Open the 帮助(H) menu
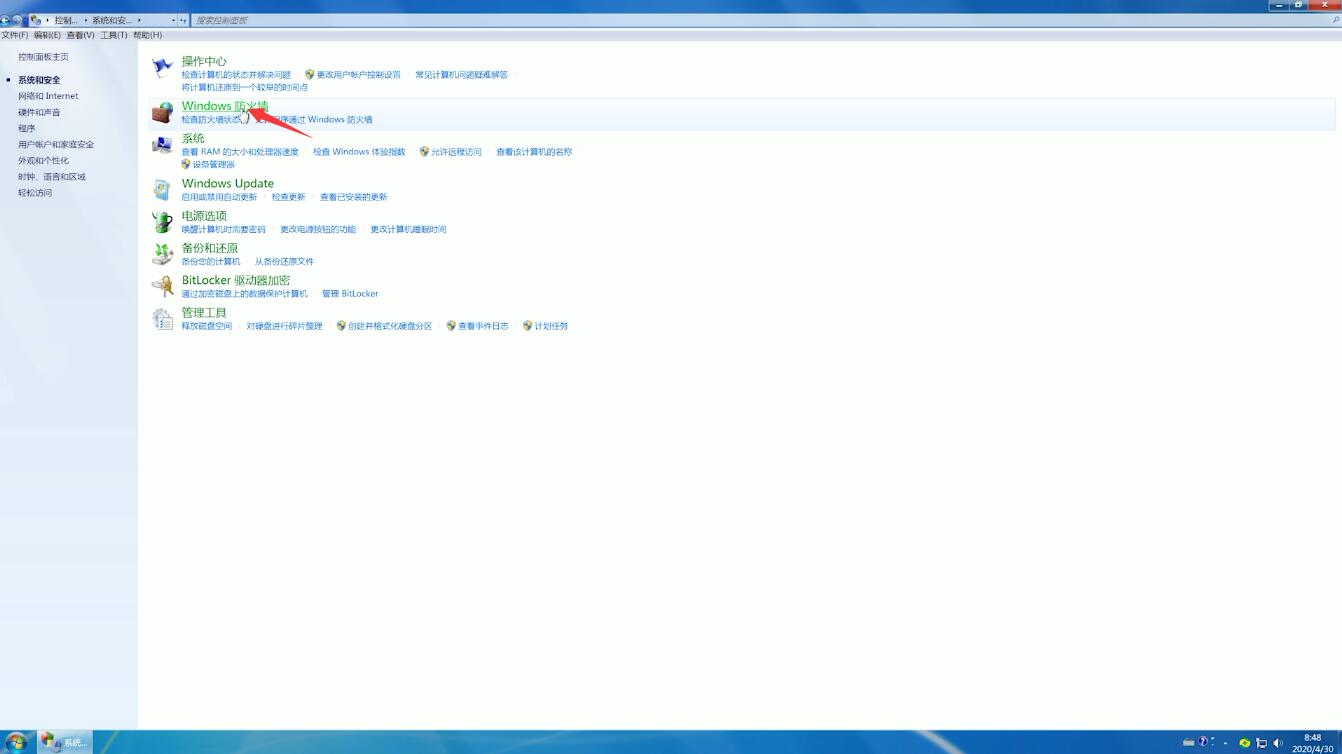Image resolution: width=1342 pixels, height=754 pixels. click(148, 35)
